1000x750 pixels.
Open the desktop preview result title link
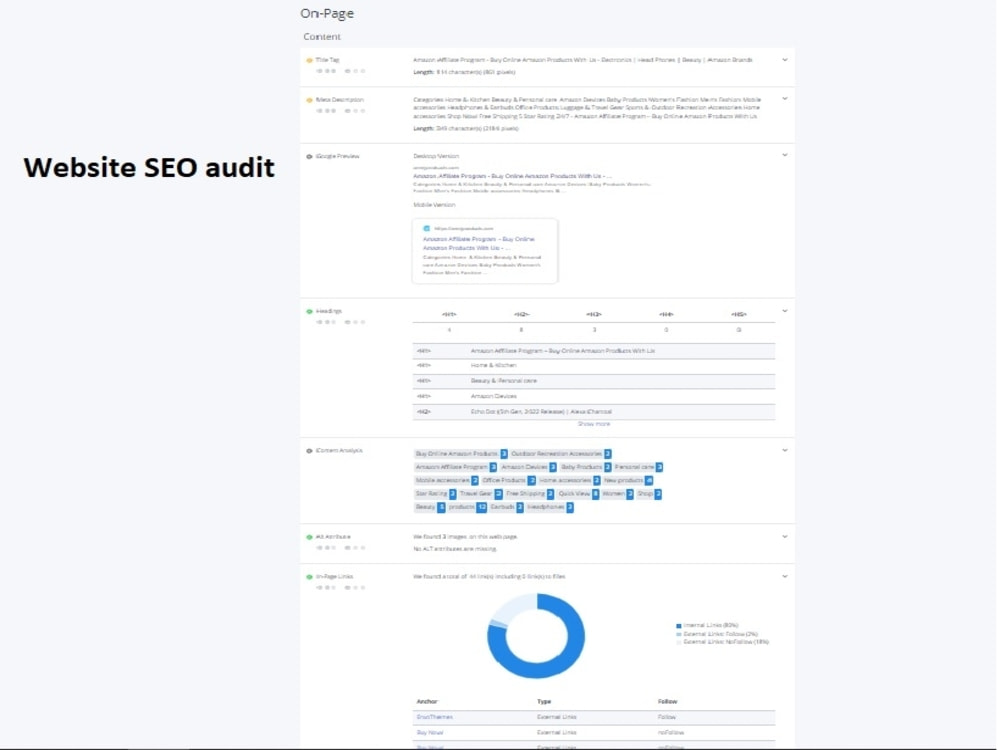(x=513, y=176)
